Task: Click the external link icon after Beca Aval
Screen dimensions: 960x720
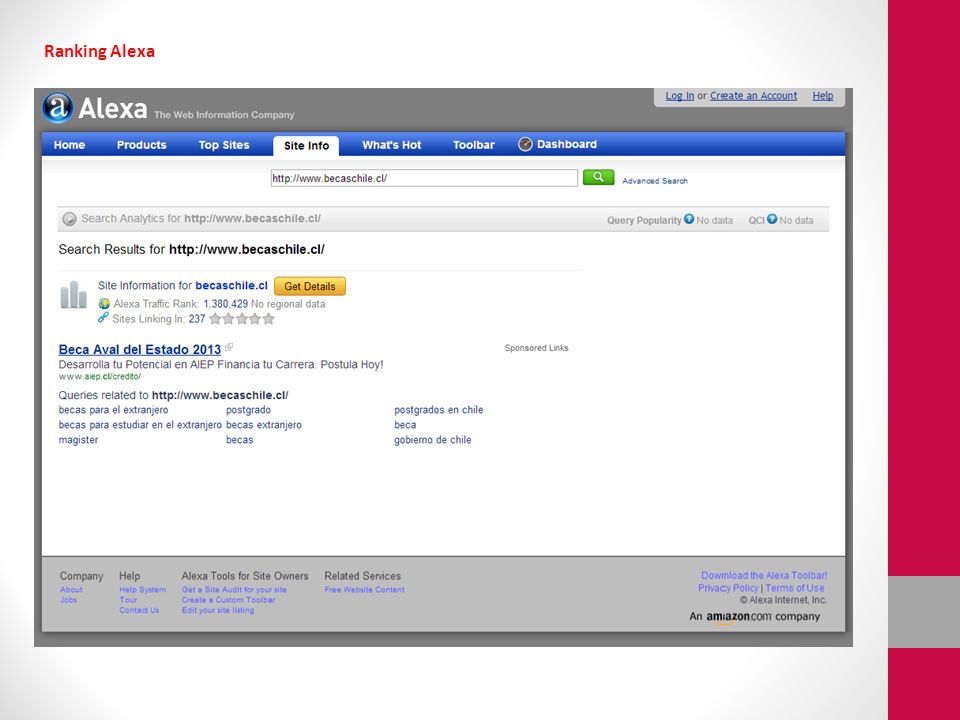Action: click(x=229, y=347)
